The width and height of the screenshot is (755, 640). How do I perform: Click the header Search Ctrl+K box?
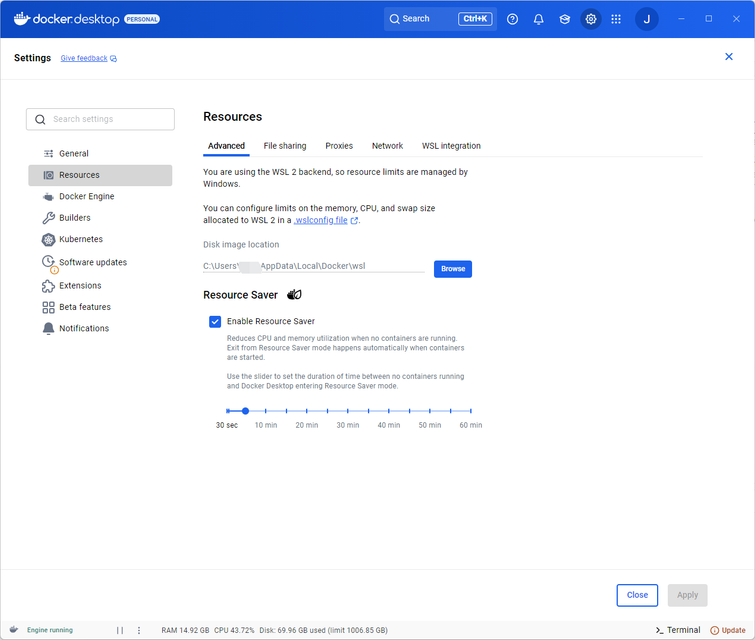[x=440, y=19]
